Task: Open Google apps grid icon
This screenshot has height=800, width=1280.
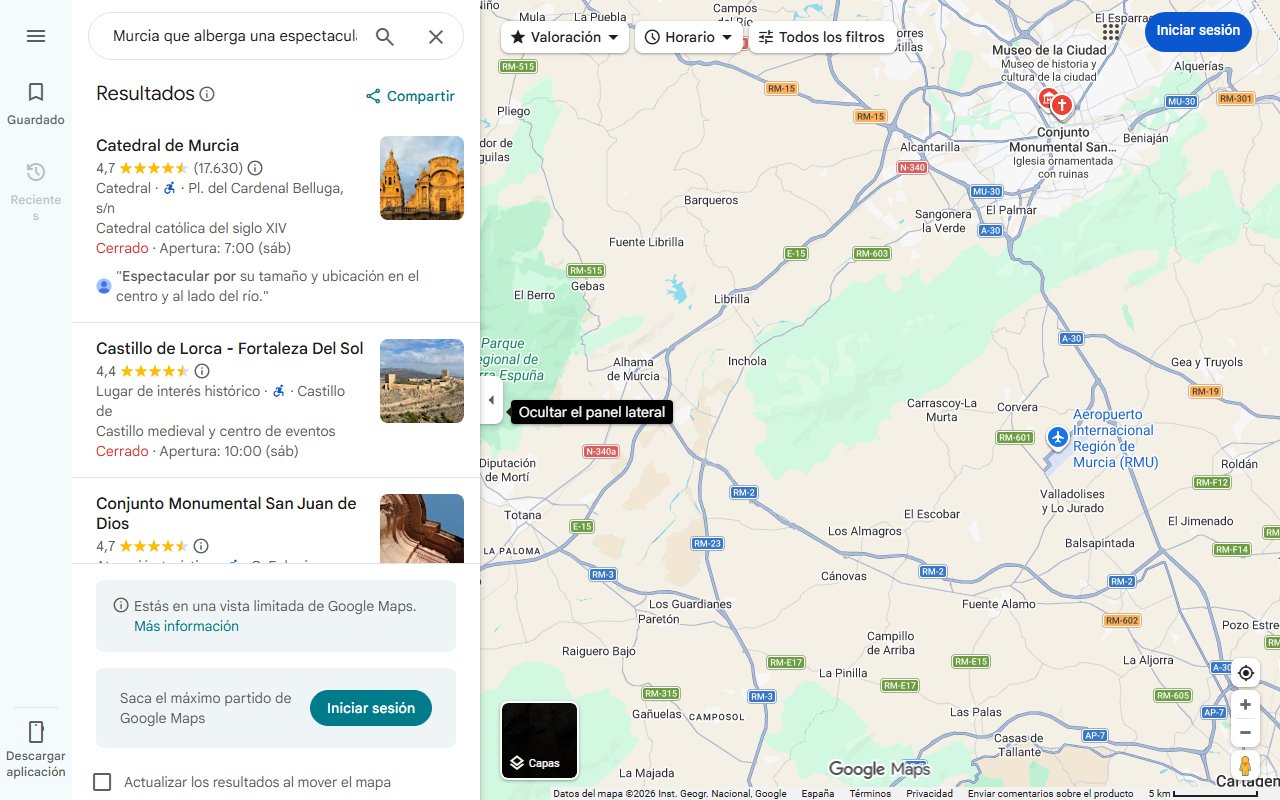Action: tap(1111, 31)
